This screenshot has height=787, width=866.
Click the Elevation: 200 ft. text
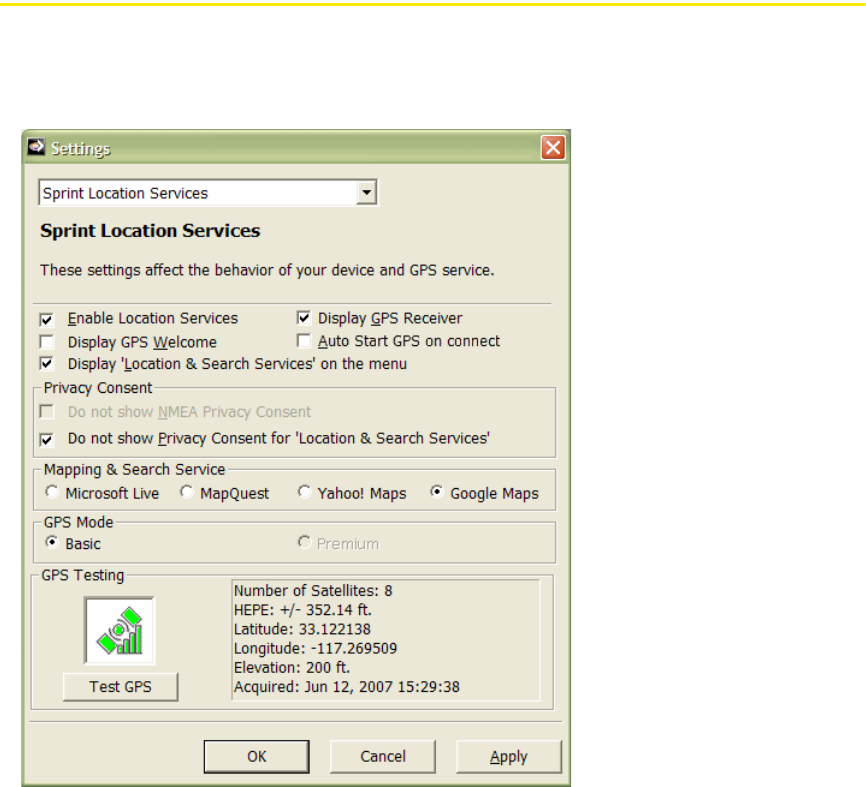(x=292, y=668)
